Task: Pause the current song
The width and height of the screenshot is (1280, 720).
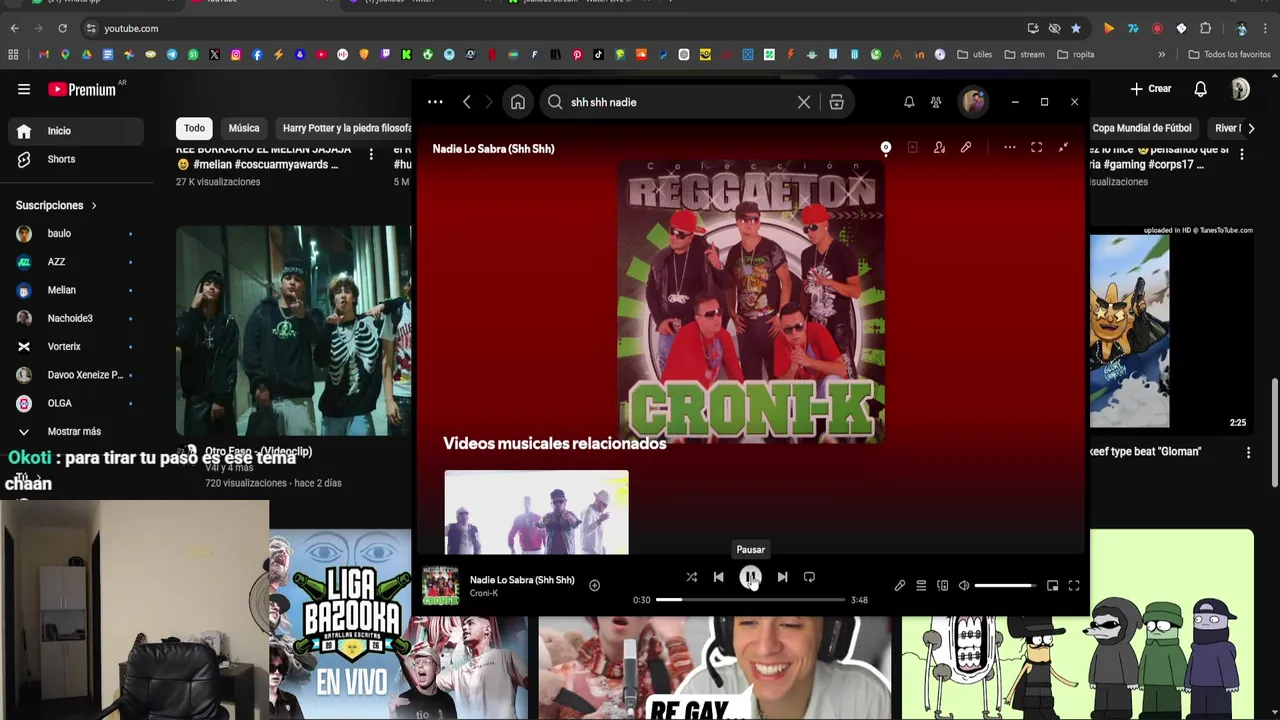Action: [x=750, y=577]
